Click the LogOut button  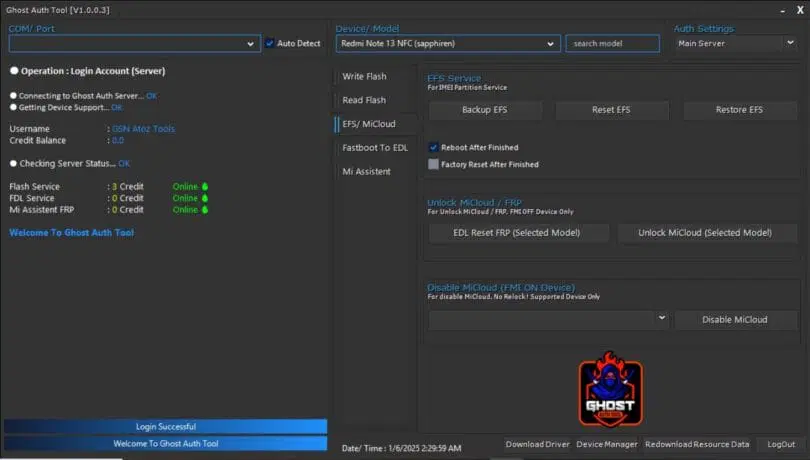[781, 444]
